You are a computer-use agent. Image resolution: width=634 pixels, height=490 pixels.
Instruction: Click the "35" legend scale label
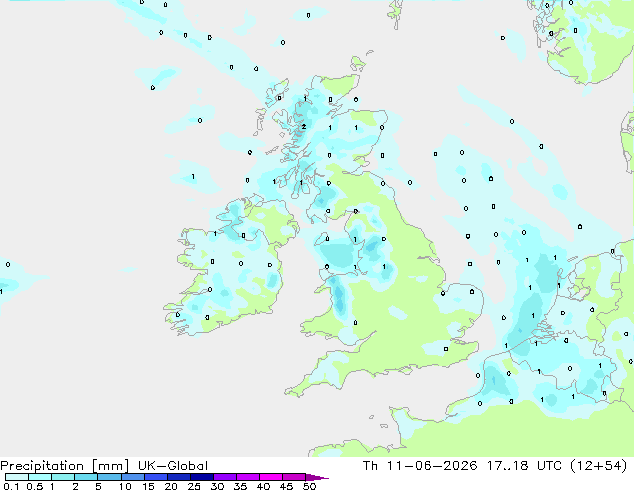pyautogui.click(x=240, y=486)
